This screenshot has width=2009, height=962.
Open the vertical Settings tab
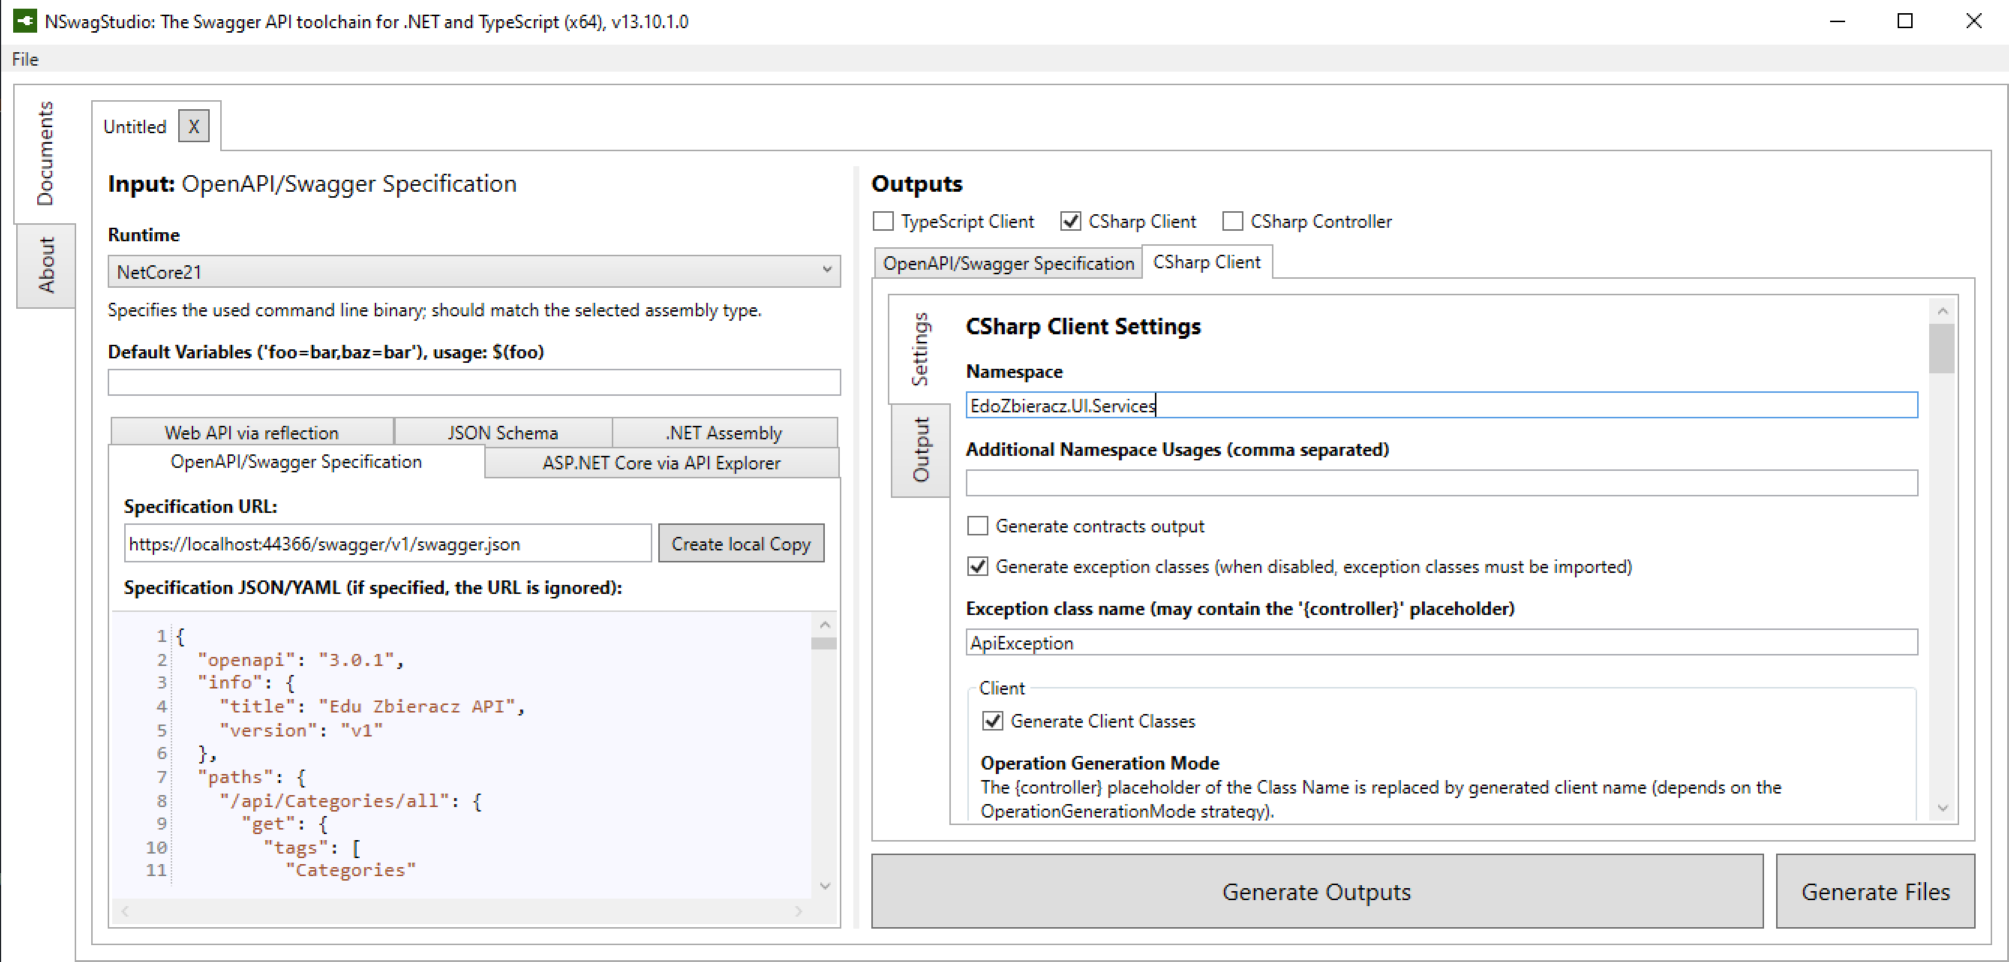pos(920,348)
